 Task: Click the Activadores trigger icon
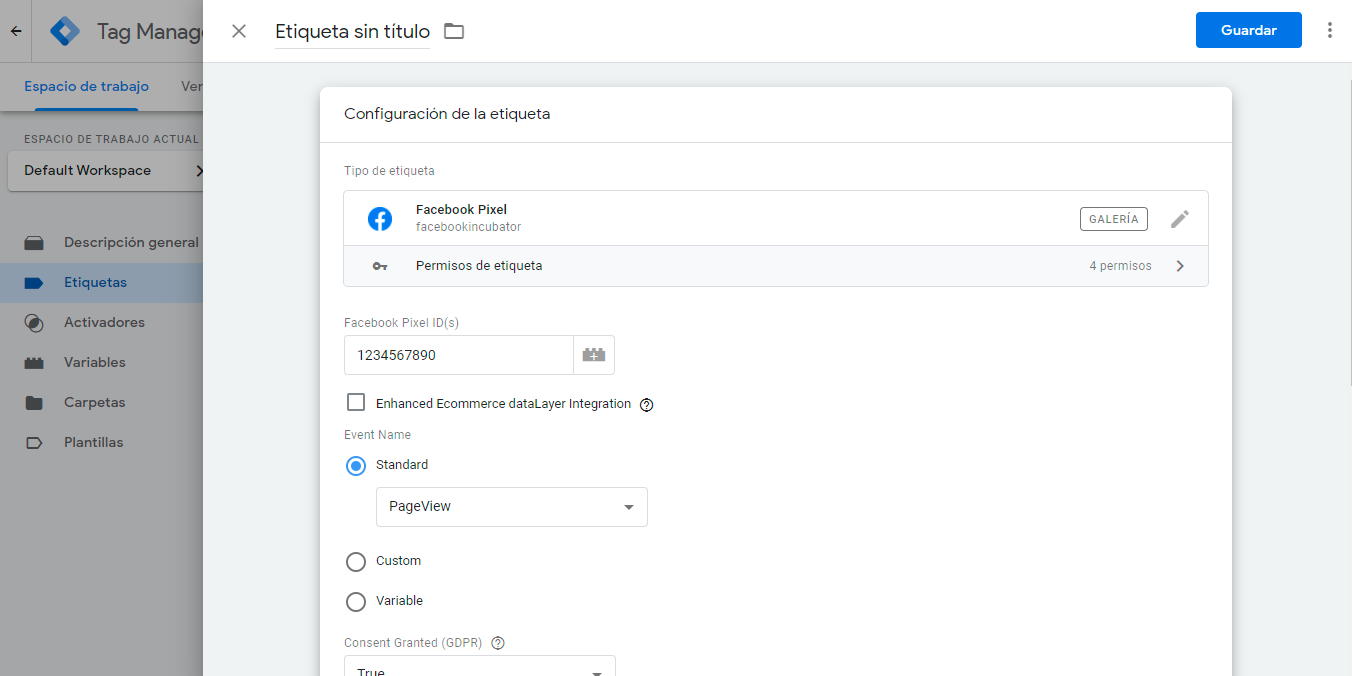pos(34,322)
